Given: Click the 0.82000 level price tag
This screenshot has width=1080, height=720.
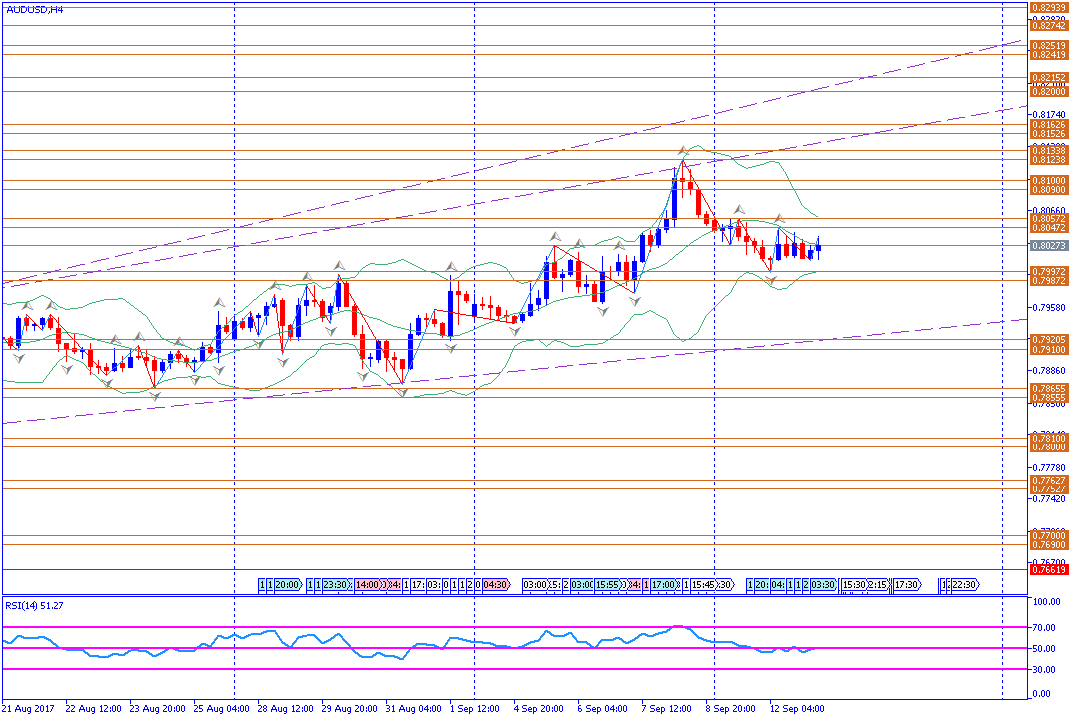Looking at the screenshot, I should [1048, 91].
